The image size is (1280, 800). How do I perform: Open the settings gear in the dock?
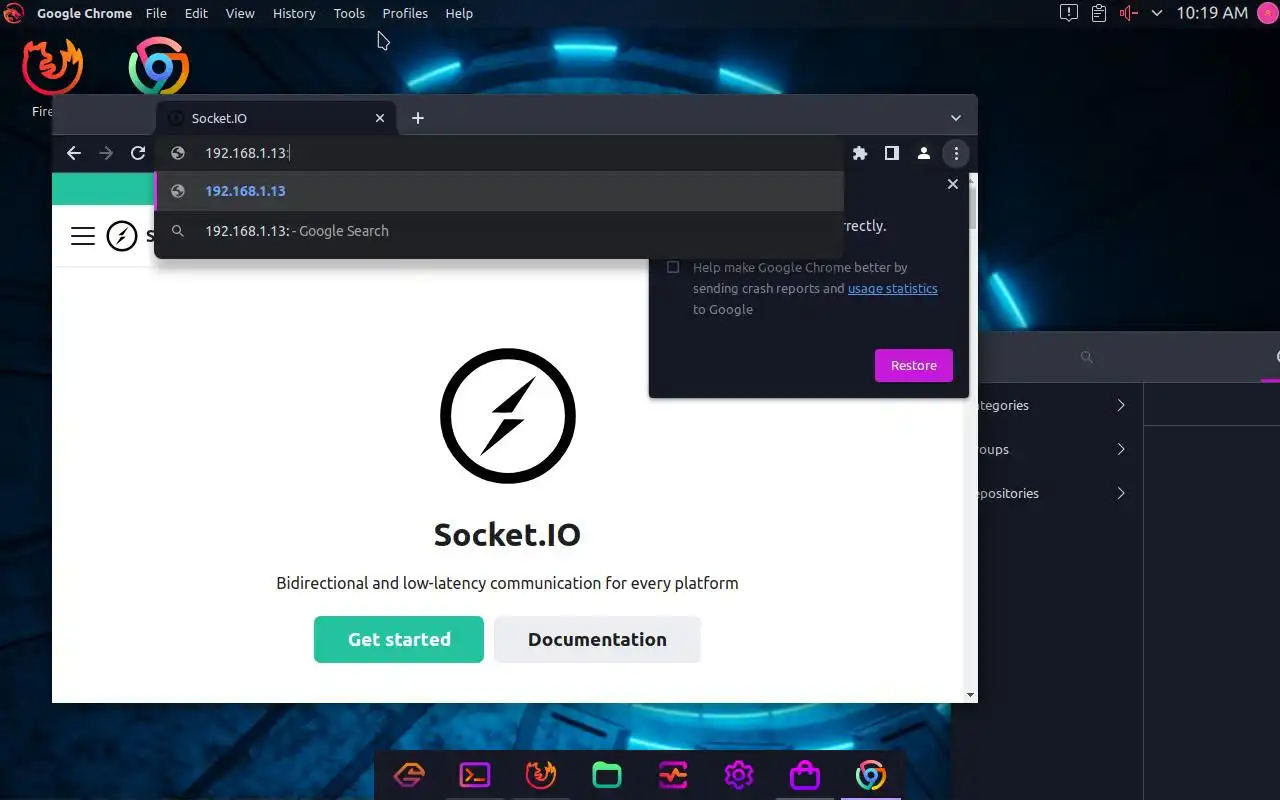pyautogui.click(x=739, y=775)
